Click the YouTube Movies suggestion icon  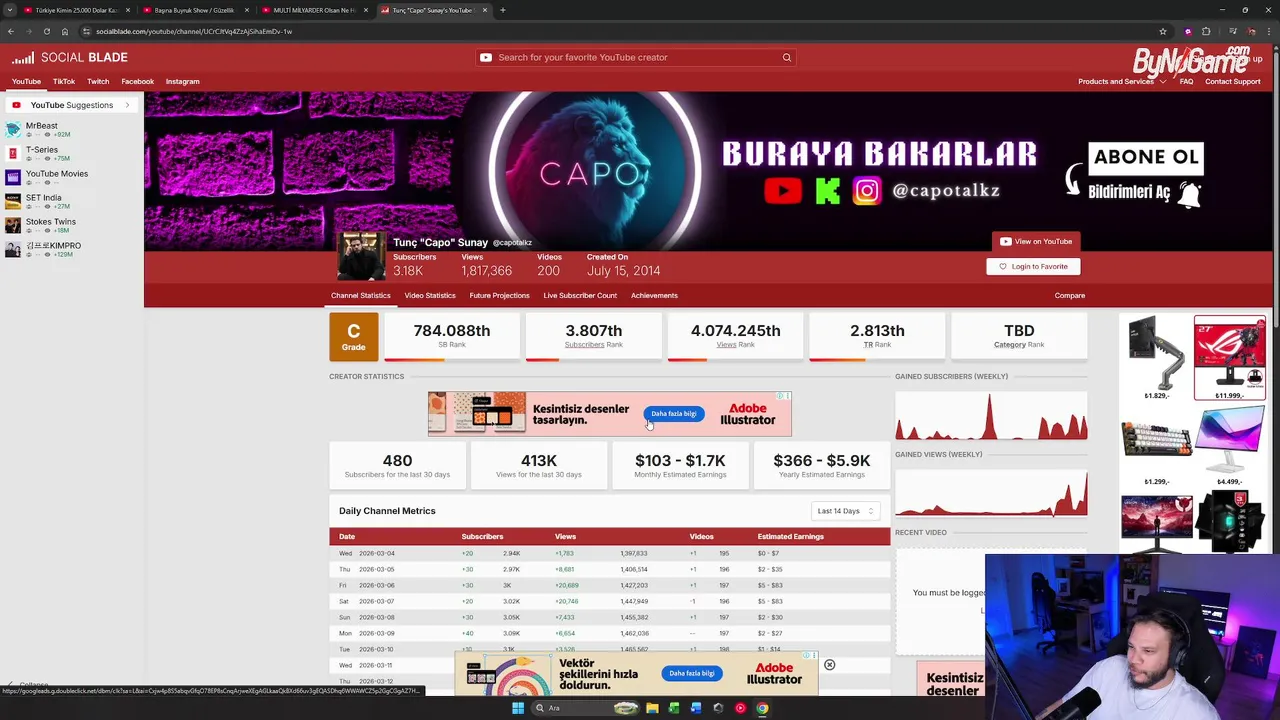(x=12, y=177)
